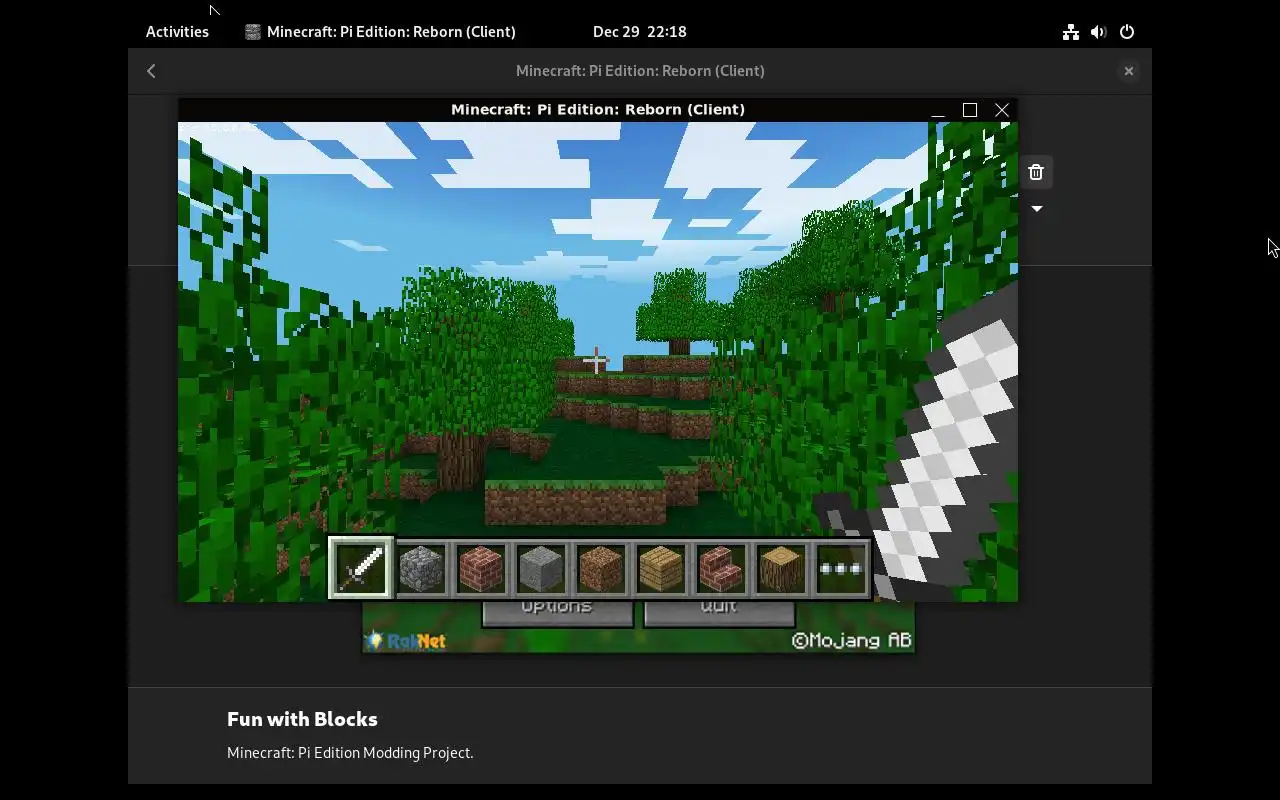1280x800 pixels.
Task: Click the Quit button in game menu
Action: [x=719, y=613]
